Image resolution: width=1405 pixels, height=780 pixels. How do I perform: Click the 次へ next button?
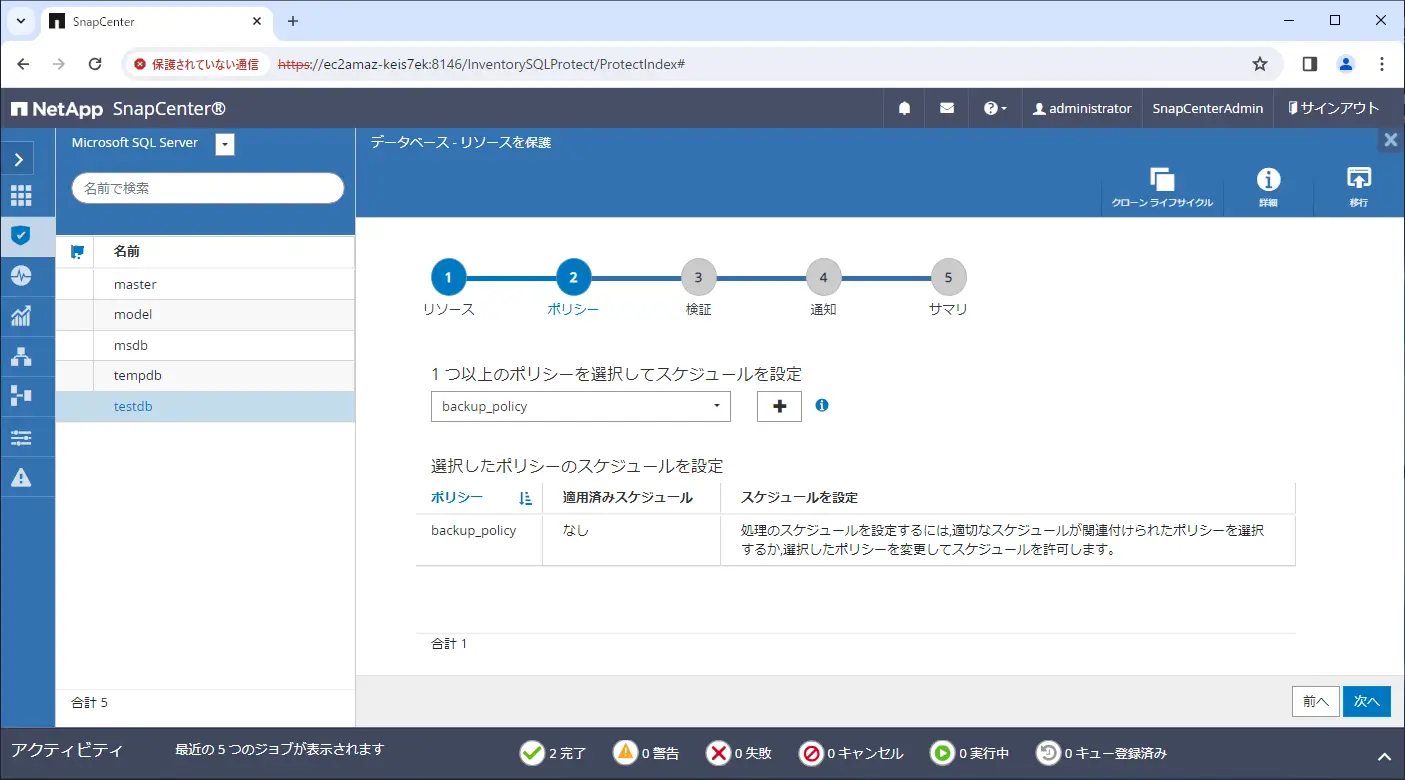pos(1367,702)
